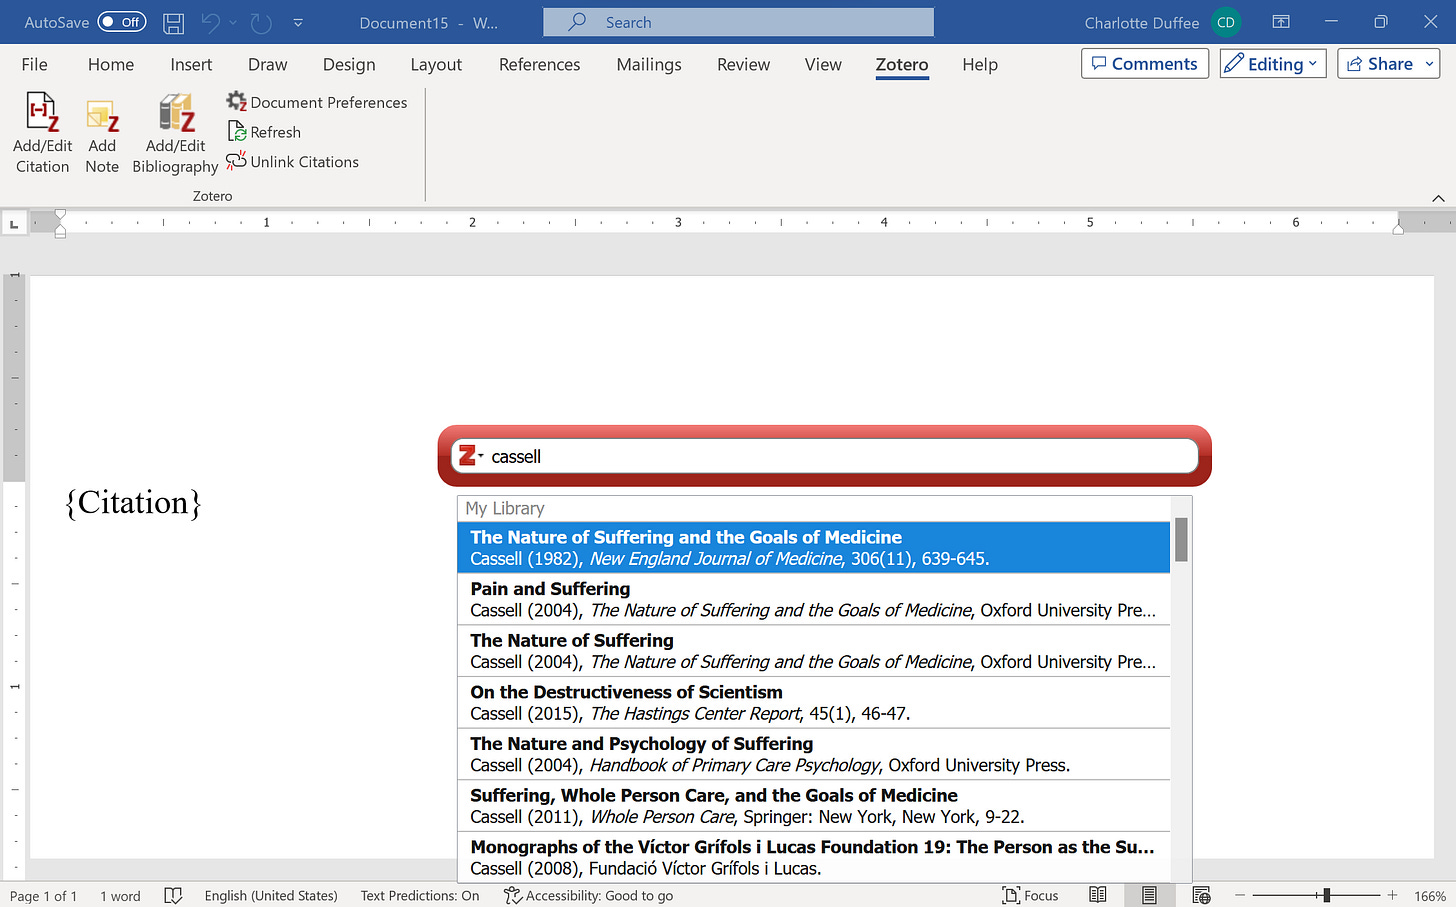Open the Mailings tab
This screenshot has height=907, width=1456.
(x=649, y=64)
